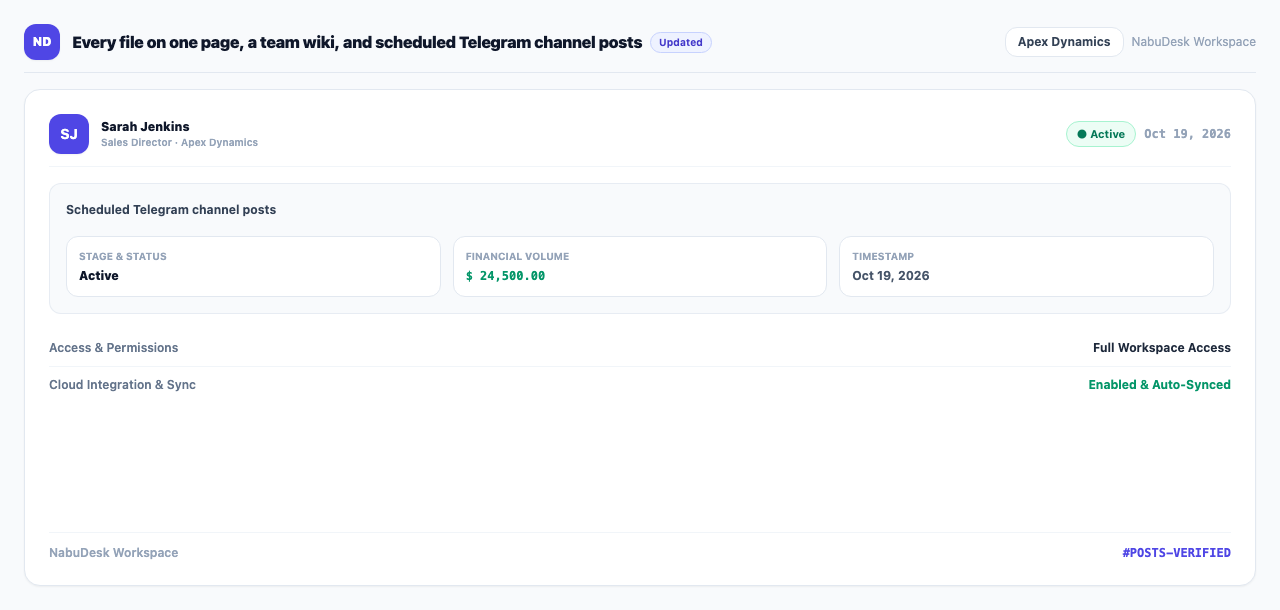Screen dimensions: 1280x610
Task: Click the NabuDesk Workspace header label
Action: pos(1193,42)
